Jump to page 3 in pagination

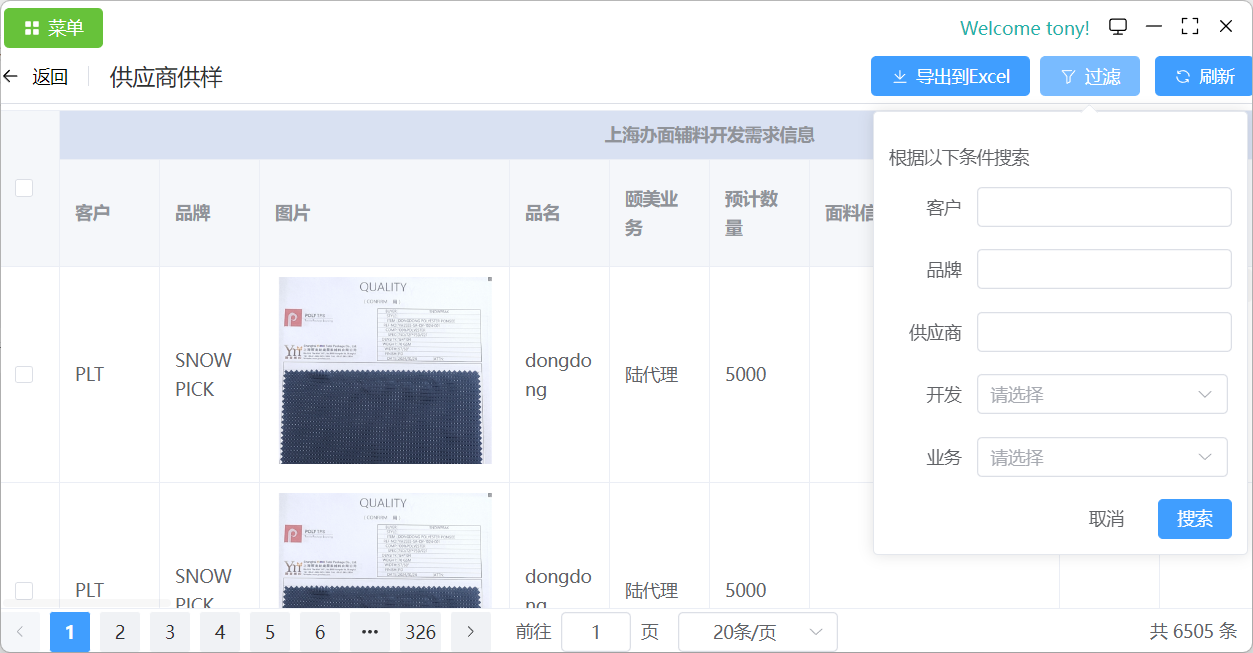(x=170, y=632)
